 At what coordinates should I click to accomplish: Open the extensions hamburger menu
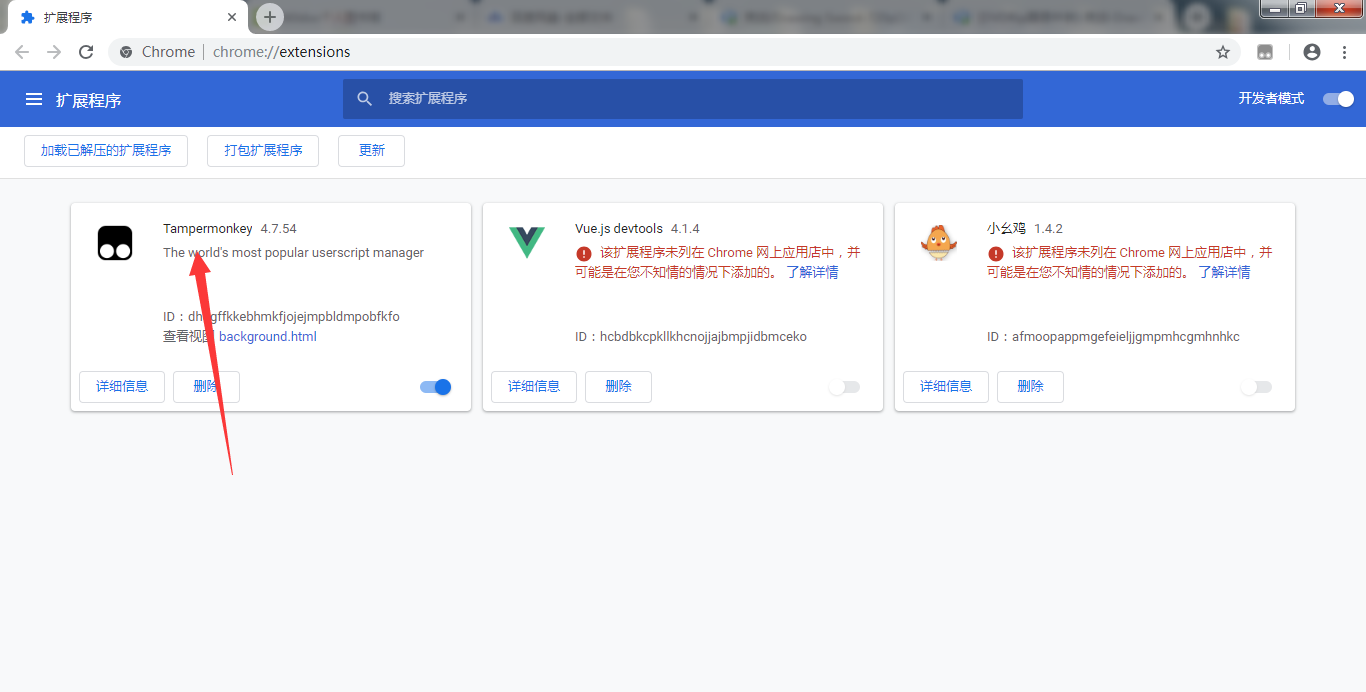pos(34,99)
